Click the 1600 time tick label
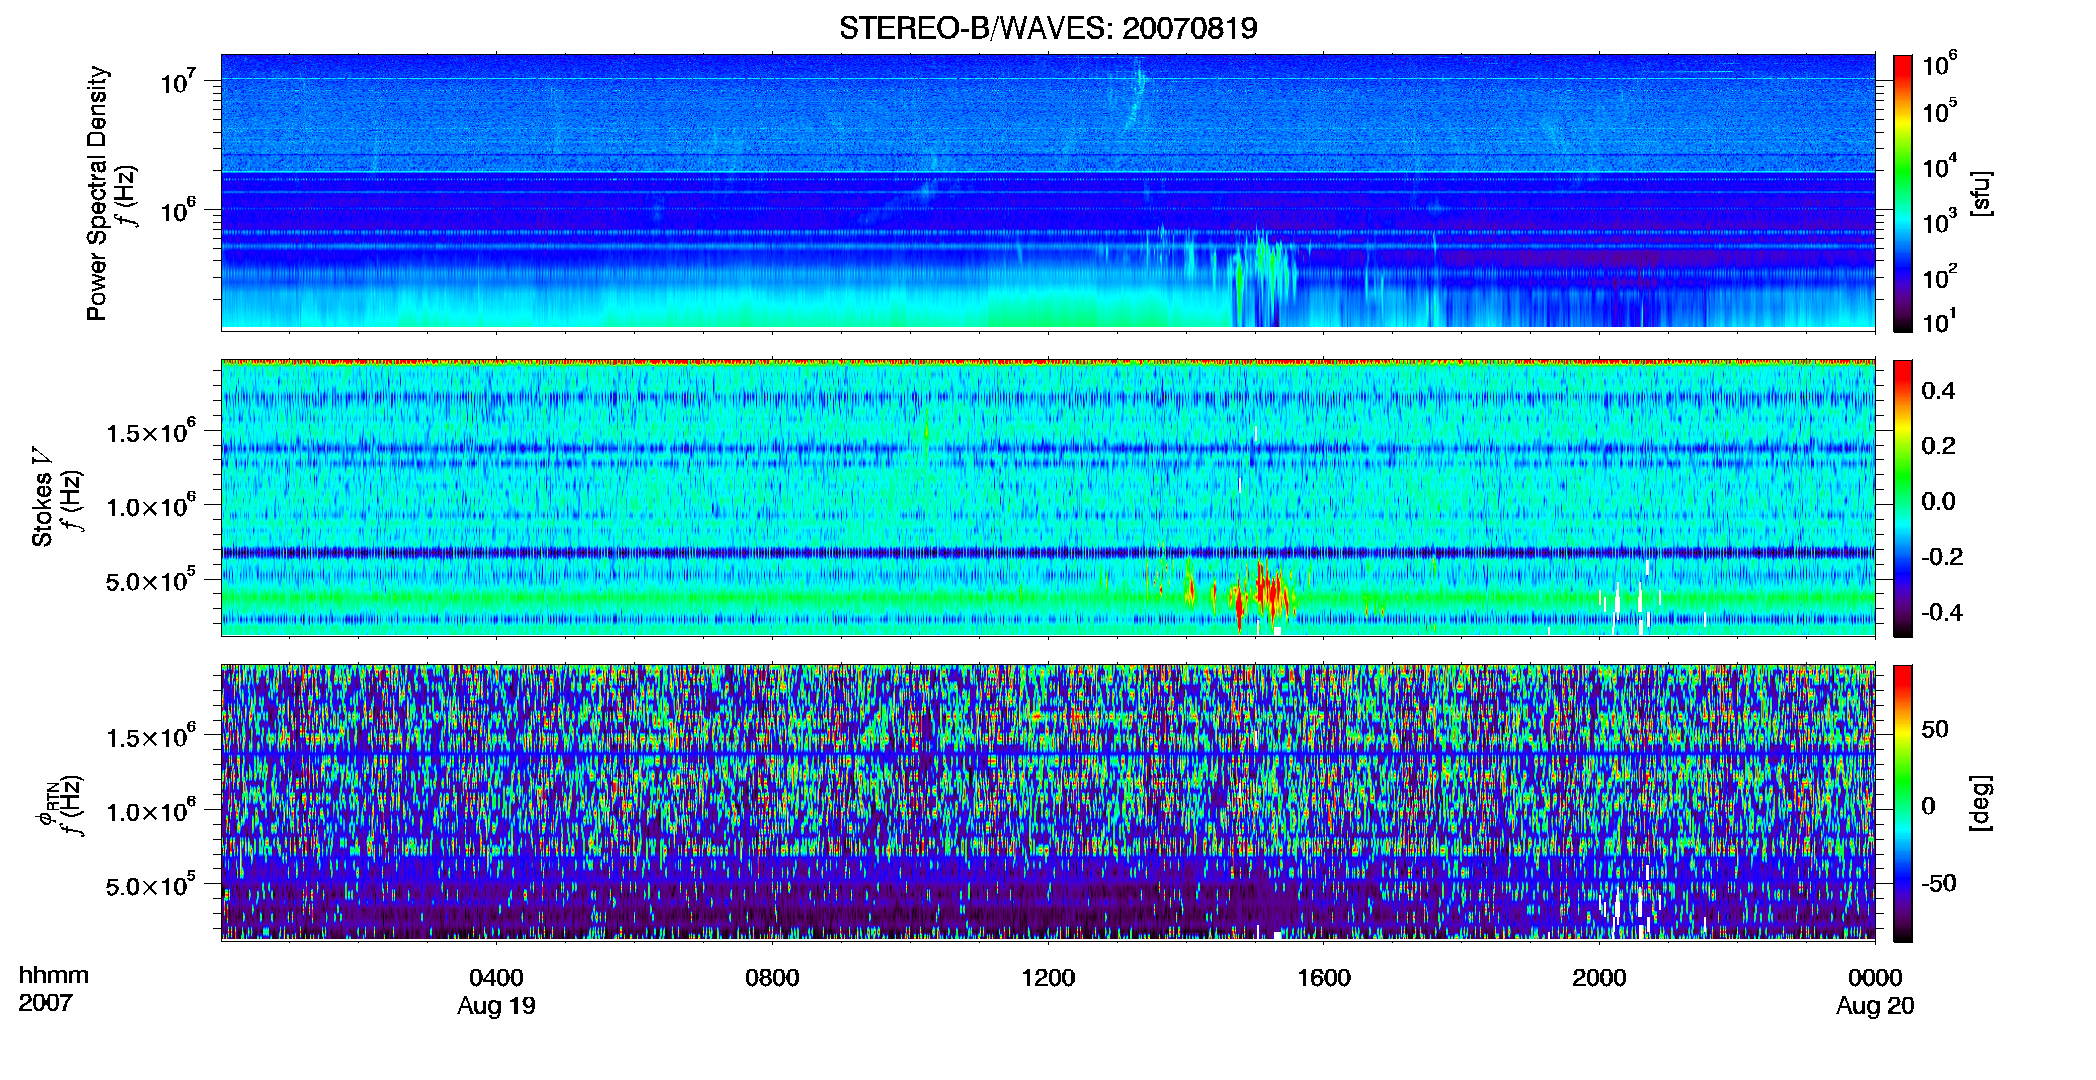Viewport: 2096px width, 1080px height. pos(1324,977)
